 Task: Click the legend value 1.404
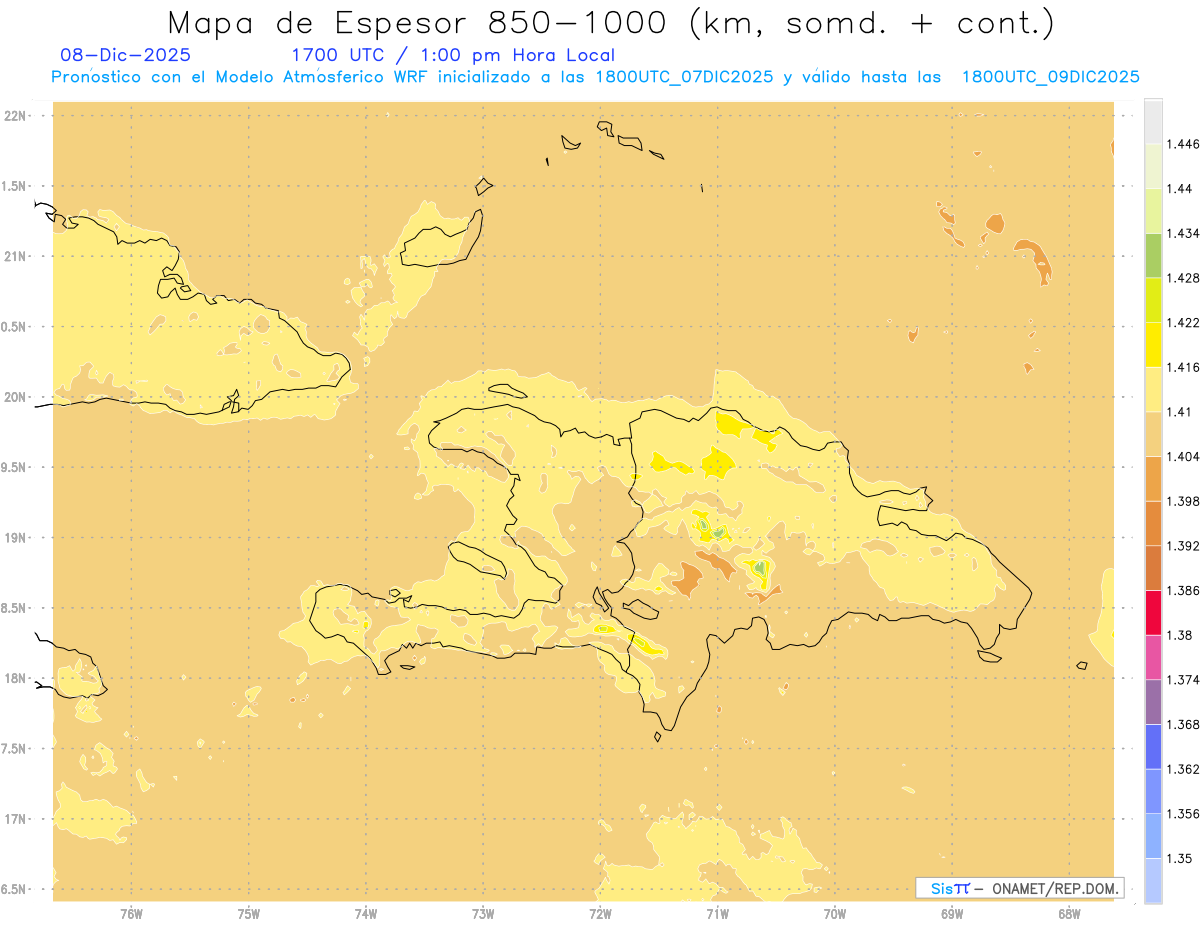pyautogui.click(x=1183, y=456)
